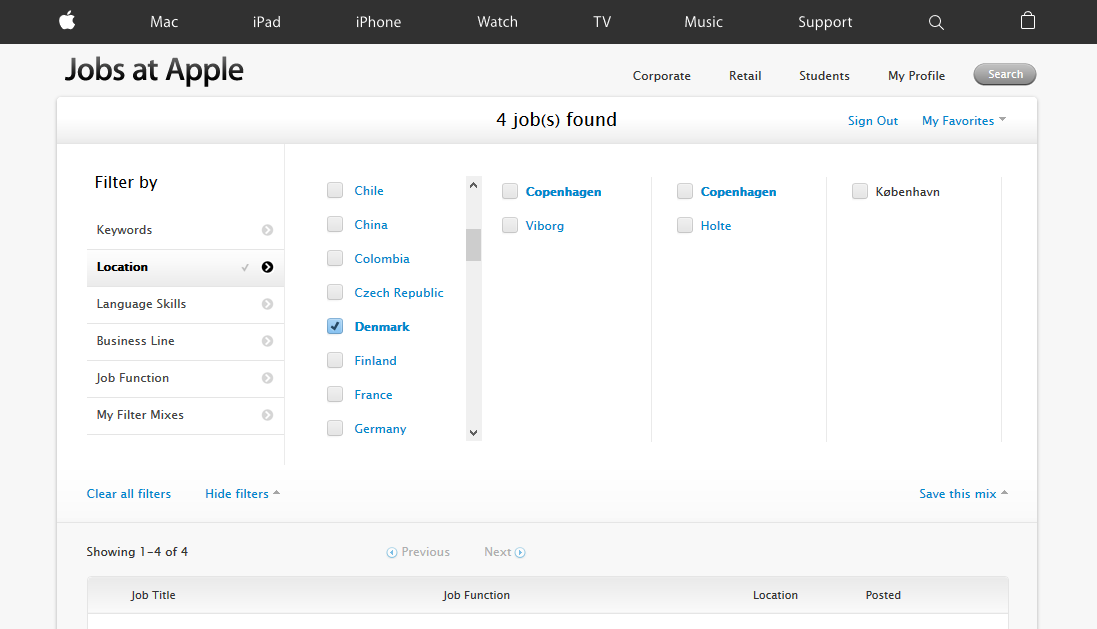Click the Next page arrow icon

pyautogui.click(x=520, y=553)
